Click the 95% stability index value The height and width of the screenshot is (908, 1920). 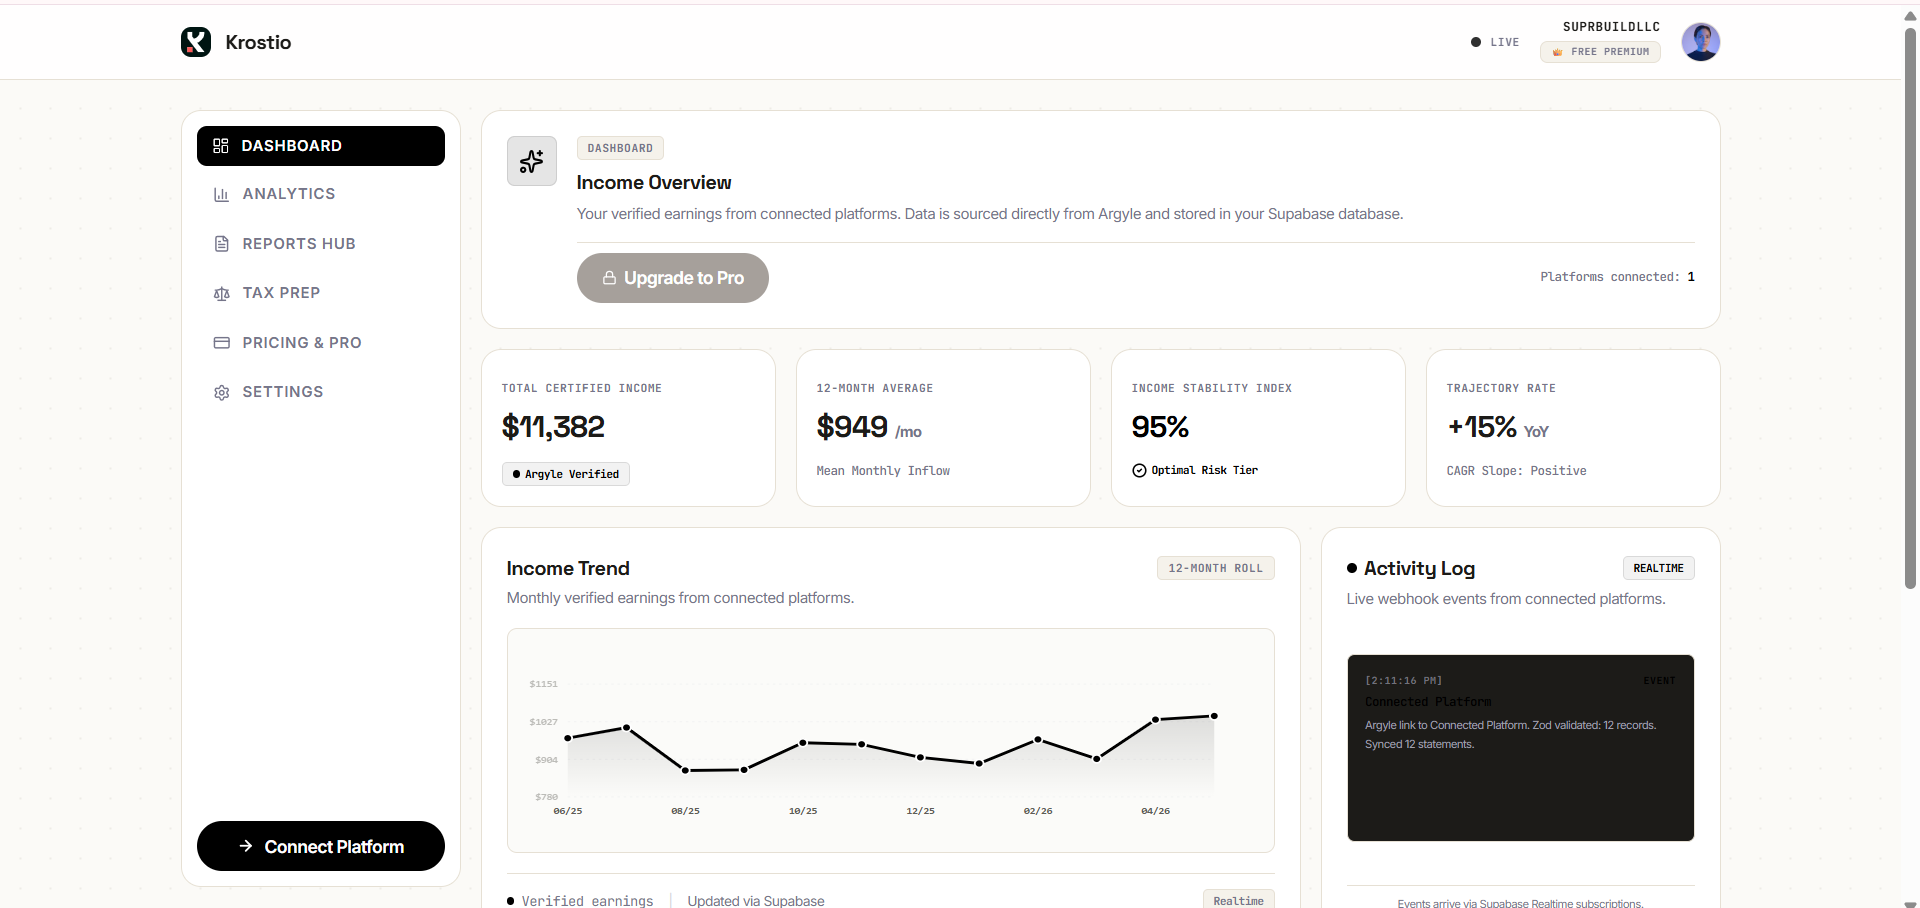tap(1160, 427)
